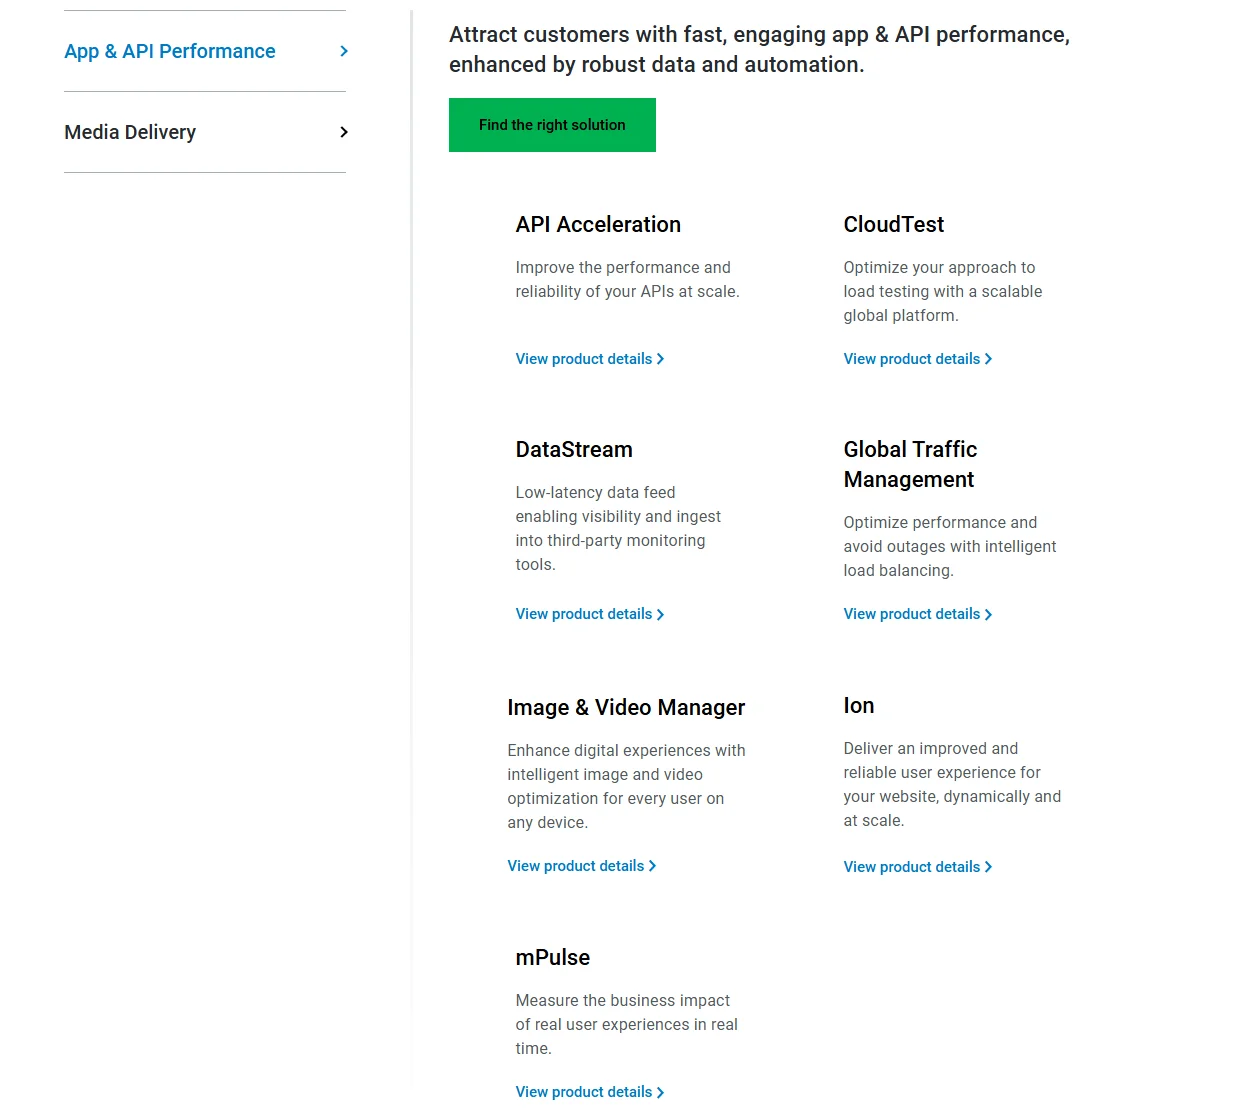Click 'Low-latency data feed' description
The image size is (1259, 1115).
(618, 528)
